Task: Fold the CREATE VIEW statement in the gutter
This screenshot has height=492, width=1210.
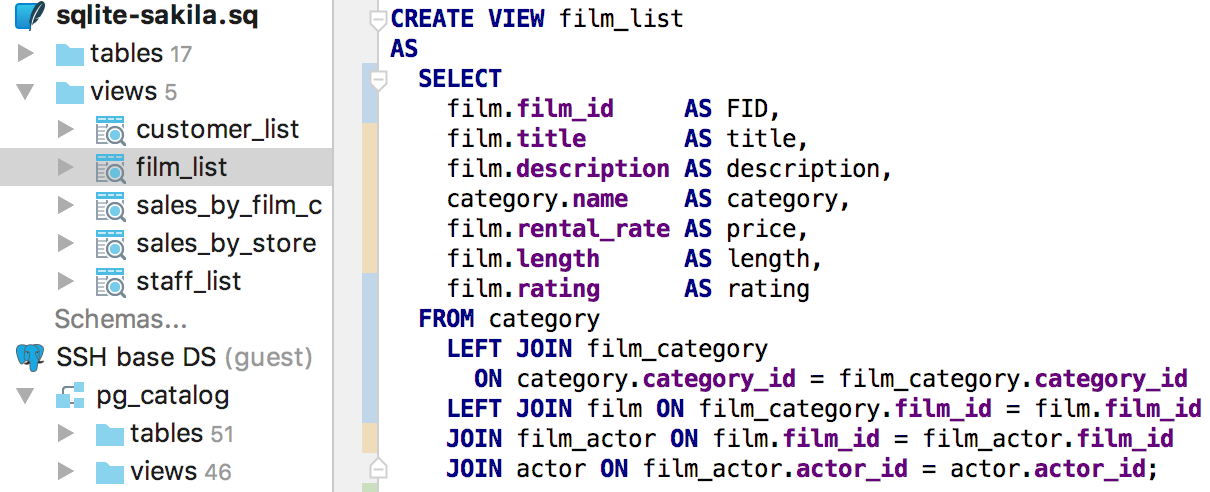Action: 378,20
